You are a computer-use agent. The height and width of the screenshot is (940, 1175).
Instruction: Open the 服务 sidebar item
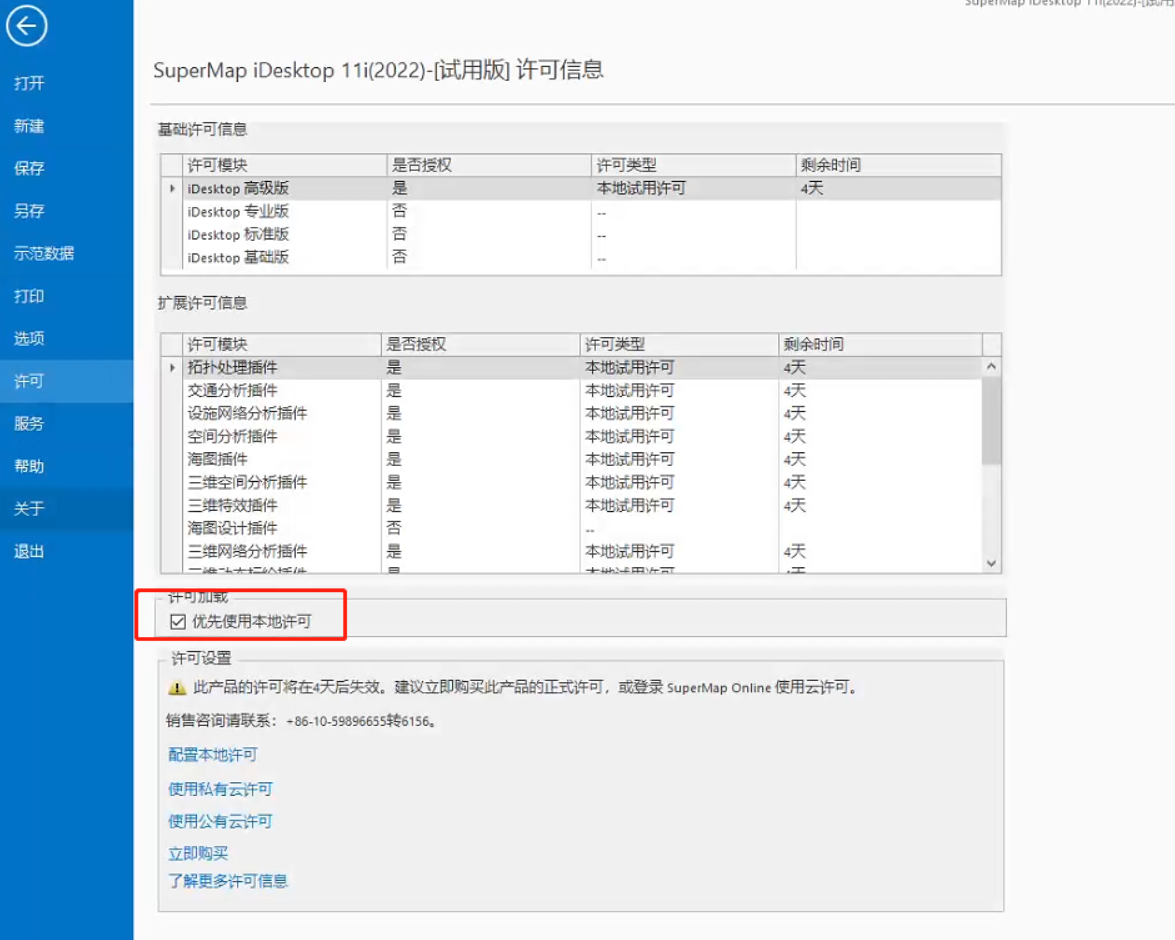coord(67,424)
